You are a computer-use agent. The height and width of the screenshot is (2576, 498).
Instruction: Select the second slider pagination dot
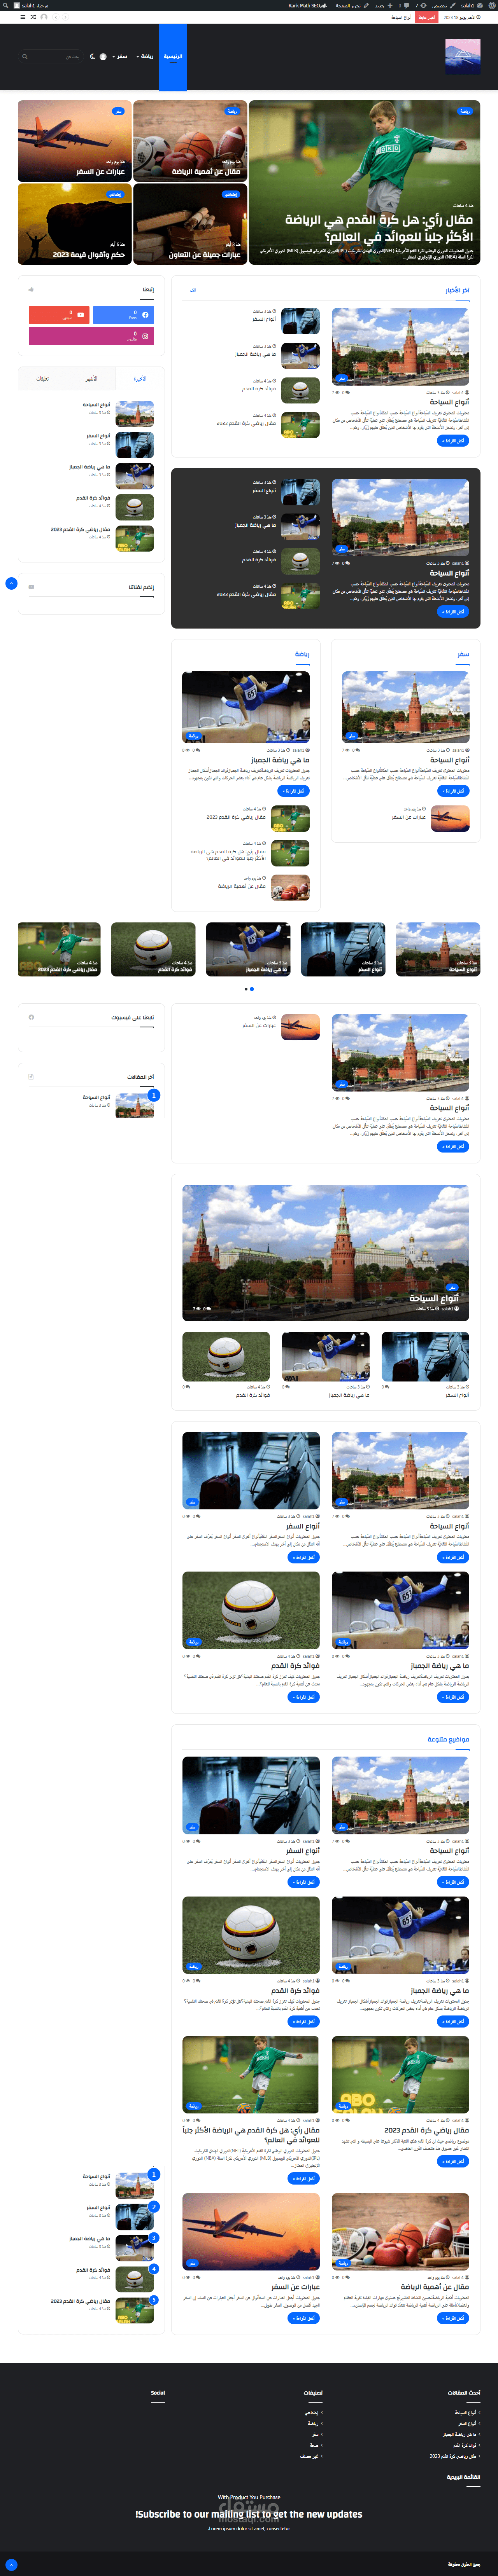click(246, 989)
